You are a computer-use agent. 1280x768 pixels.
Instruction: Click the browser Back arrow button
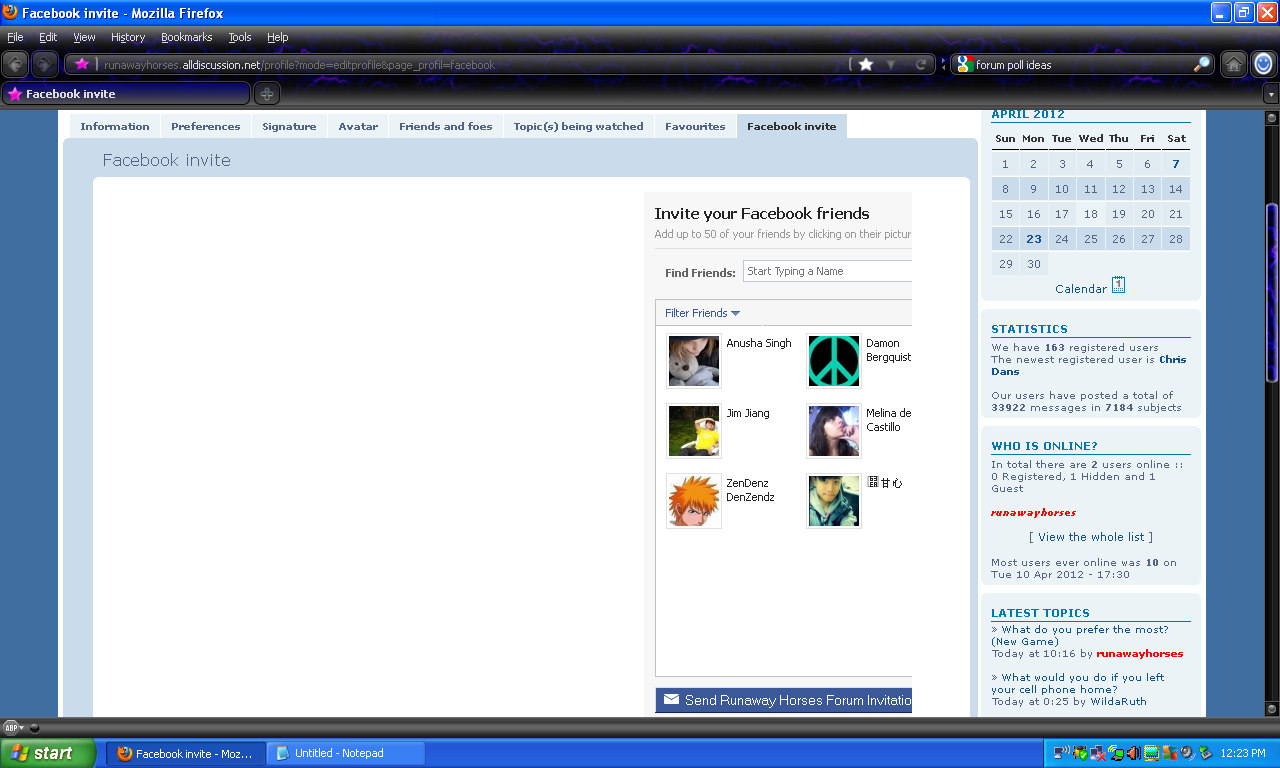[15, 64]
